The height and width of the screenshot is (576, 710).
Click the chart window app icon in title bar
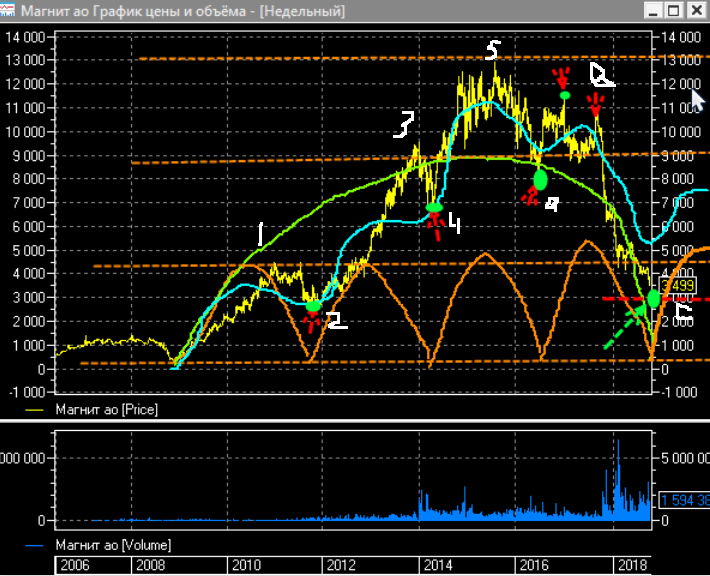(8, 10)
